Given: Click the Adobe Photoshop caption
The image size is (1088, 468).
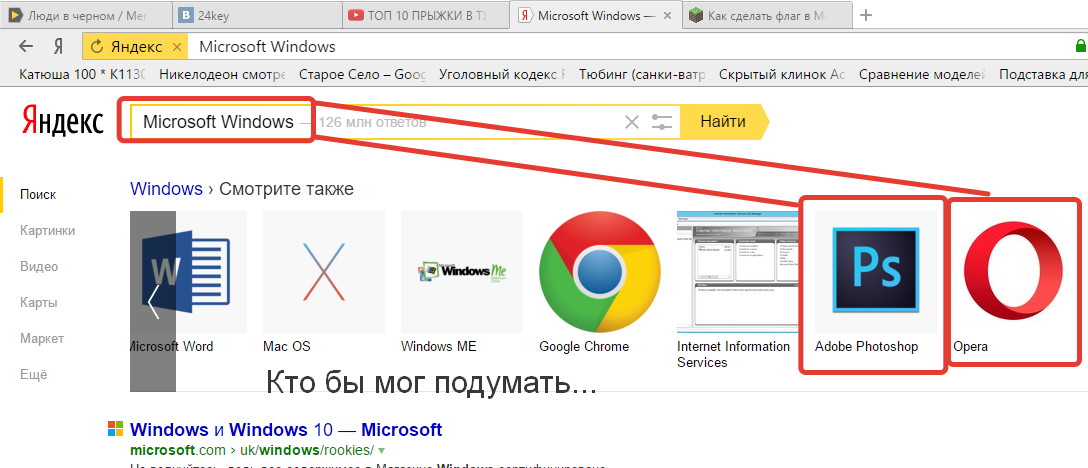Looking at the screenshot, I should [x=866, y=346].
